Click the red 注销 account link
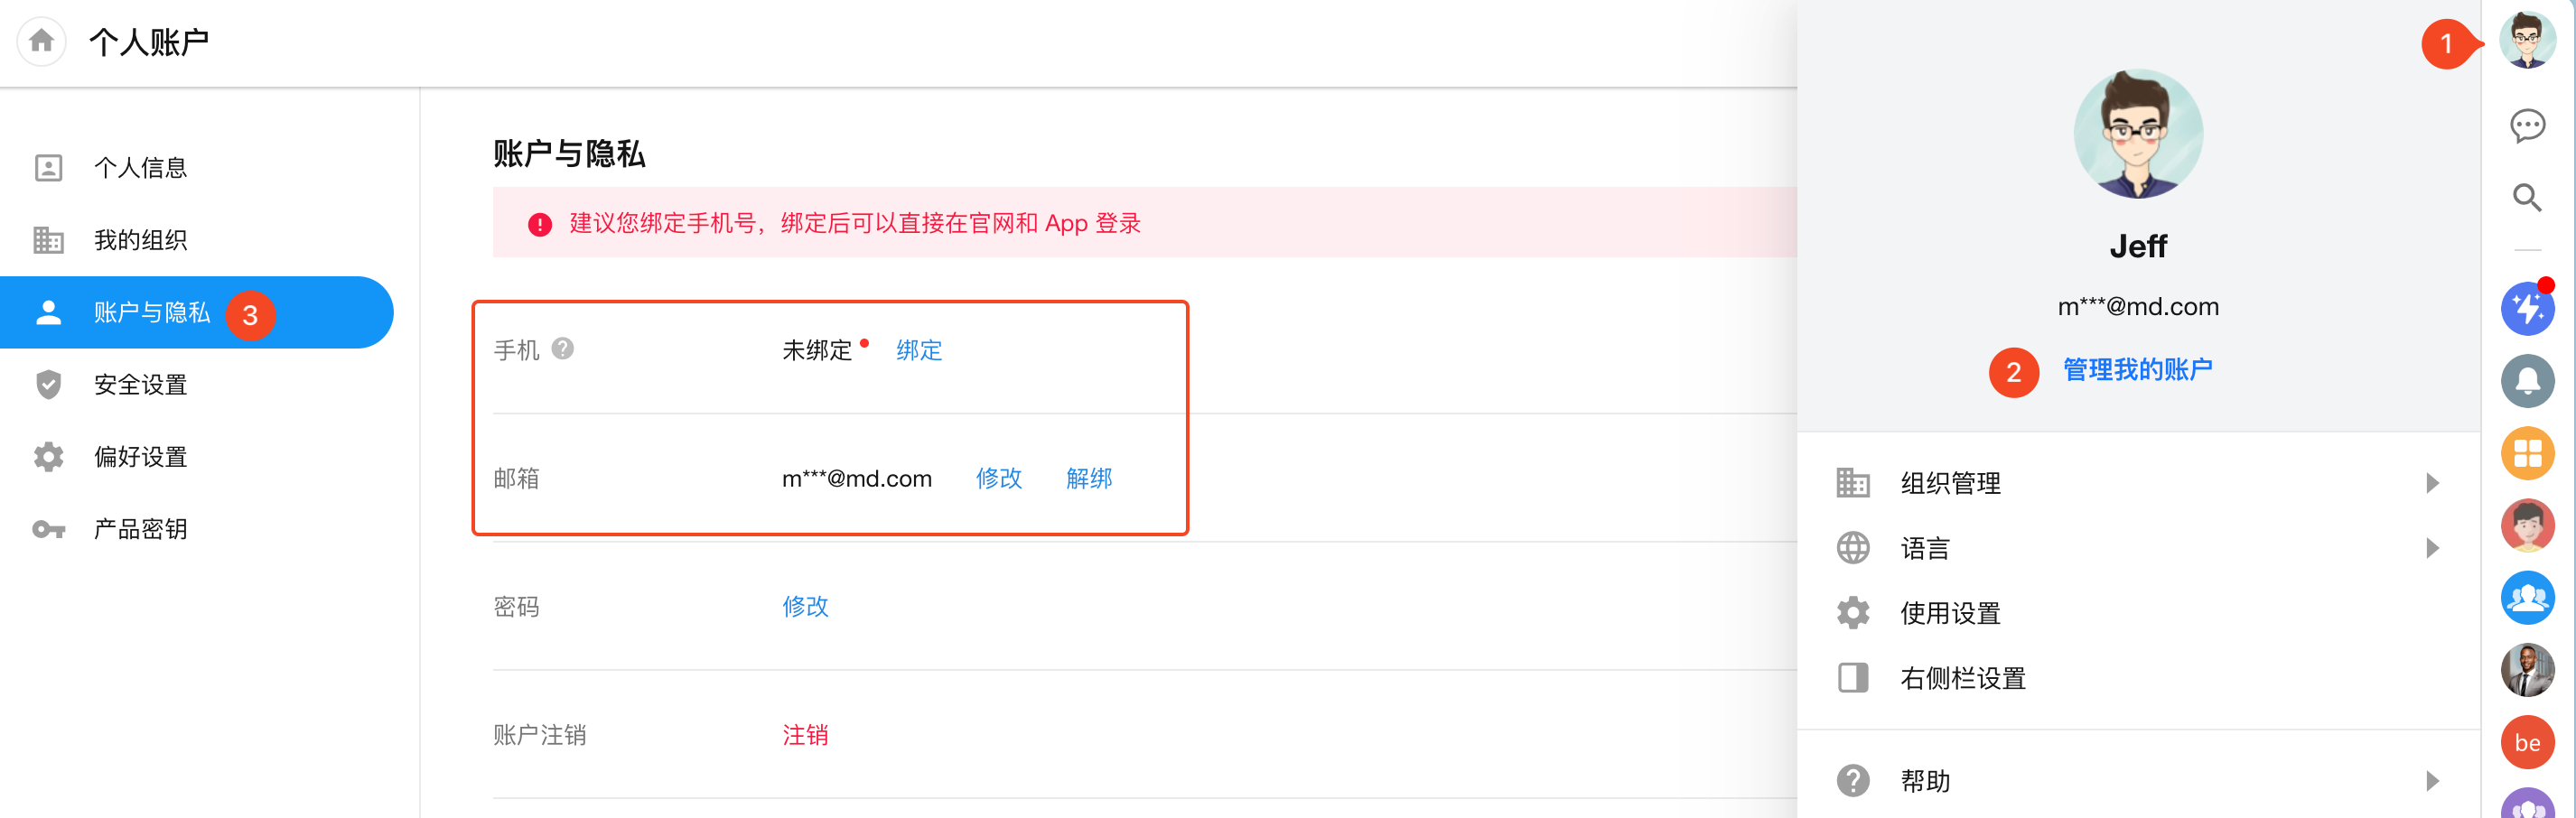2576x818 pixels. (804, 735)
